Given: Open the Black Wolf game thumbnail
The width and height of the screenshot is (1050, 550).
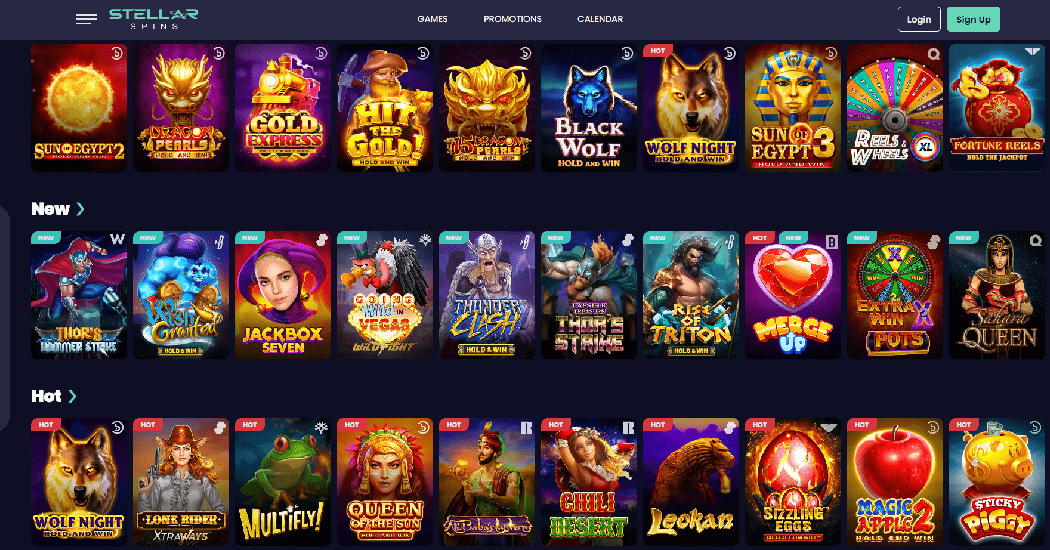Looking at the screenshot, I should pos(589,108).
